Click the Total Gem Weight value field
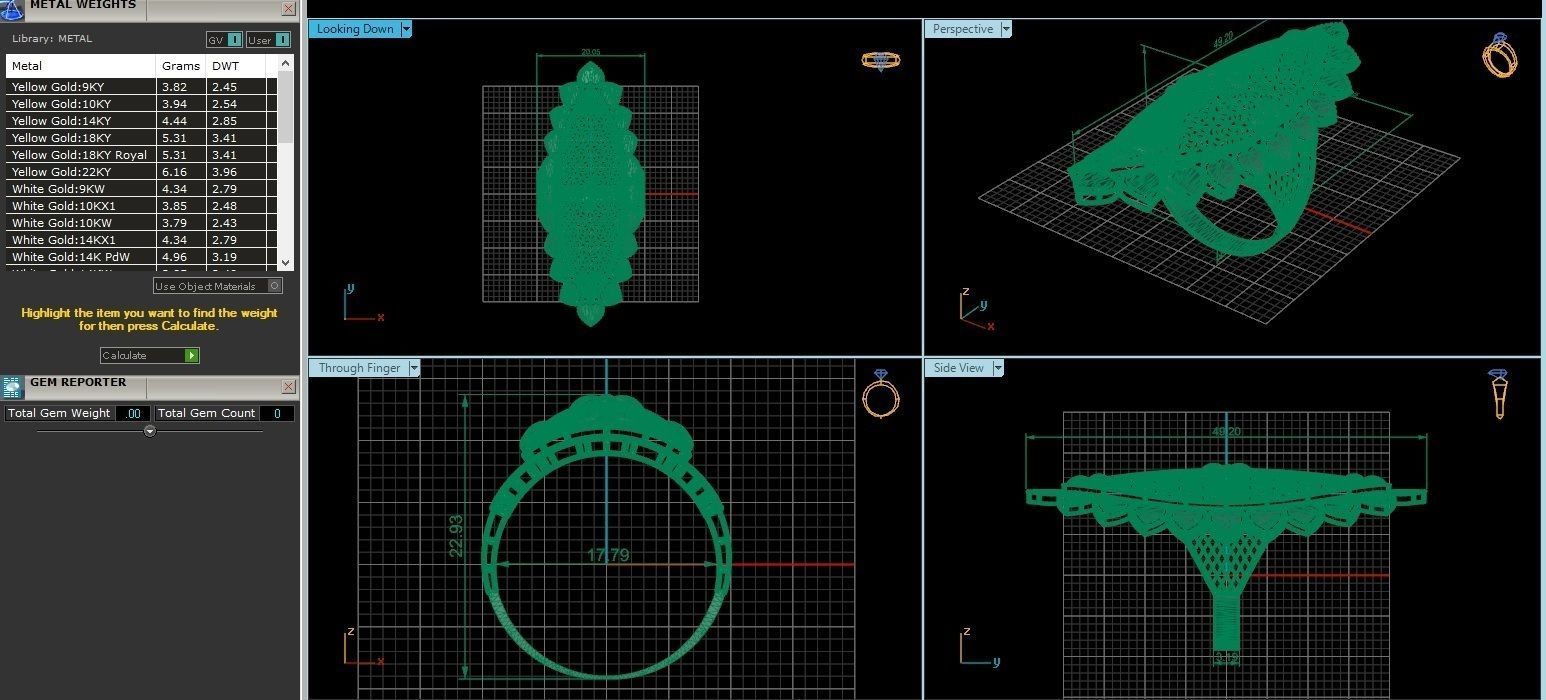Screen dimensions: 1546x700 tap(132, 413)
